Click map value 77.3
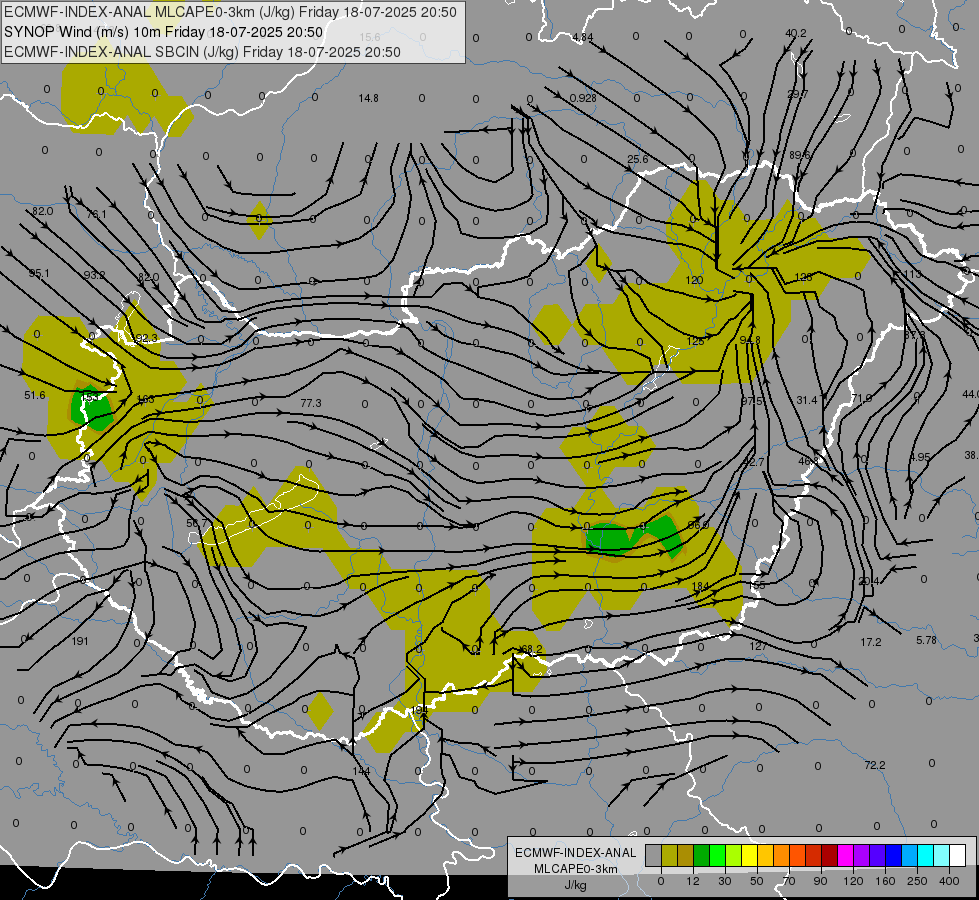Image resolution: width=979 pixels, height=900 pixels. 311,403
